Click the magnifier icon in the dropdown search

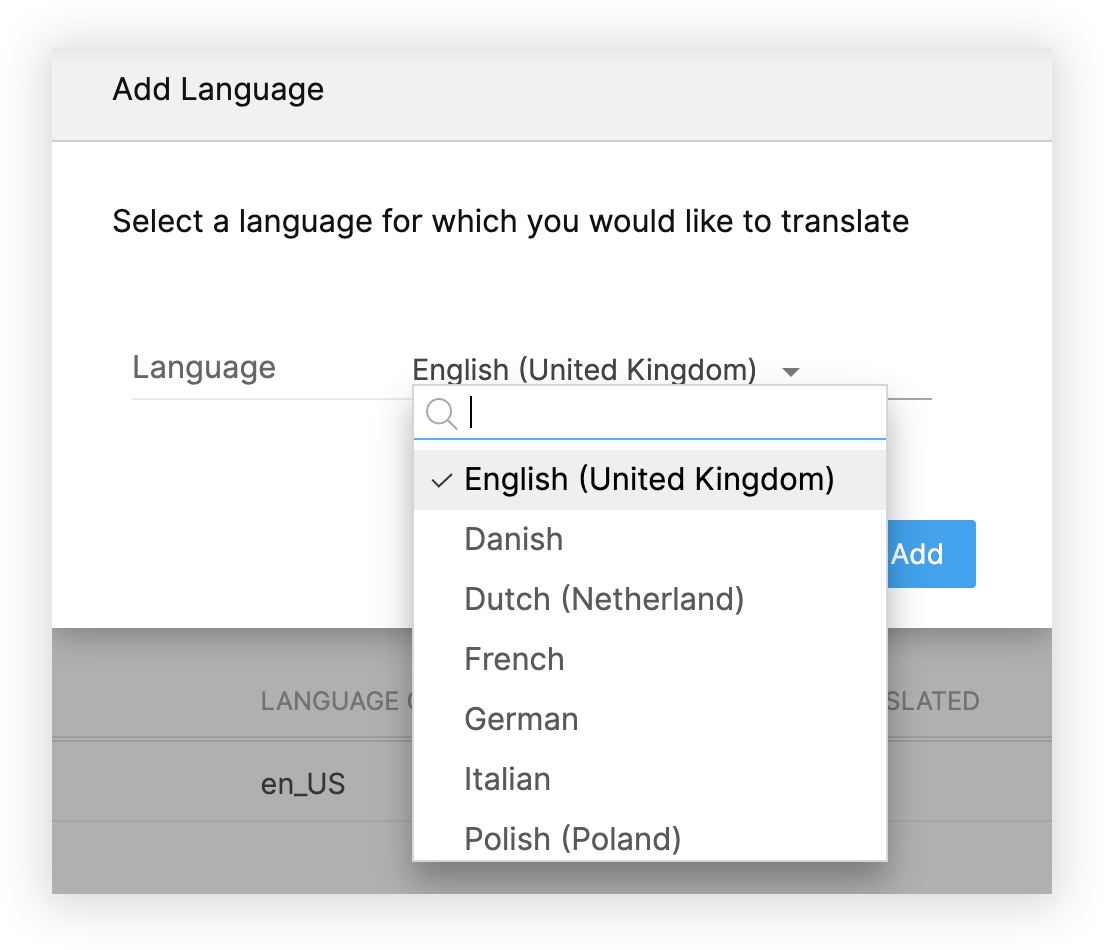(x=441, y=413)
